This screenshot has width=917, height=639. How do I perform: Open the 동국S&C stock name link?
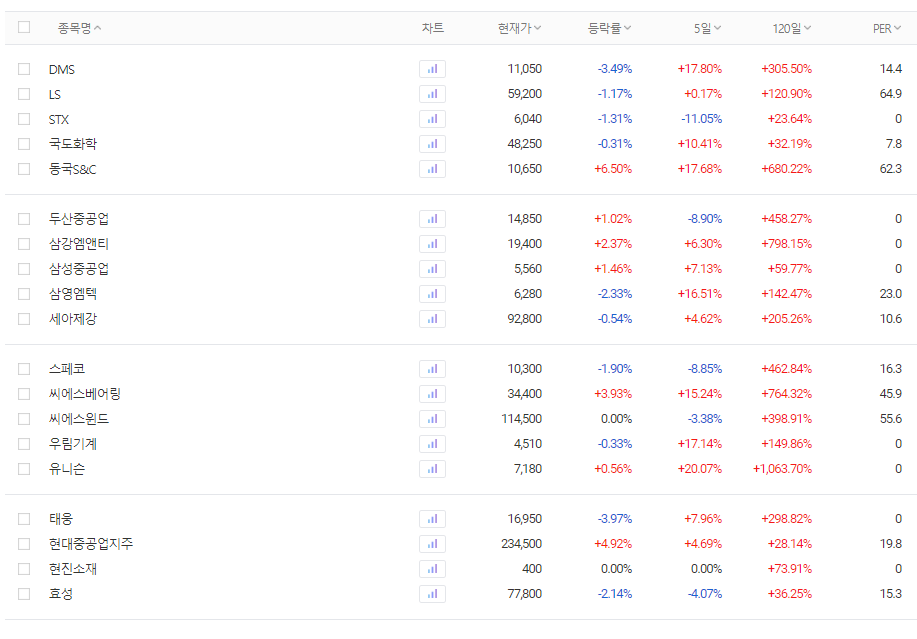click(x=73, y=170)
